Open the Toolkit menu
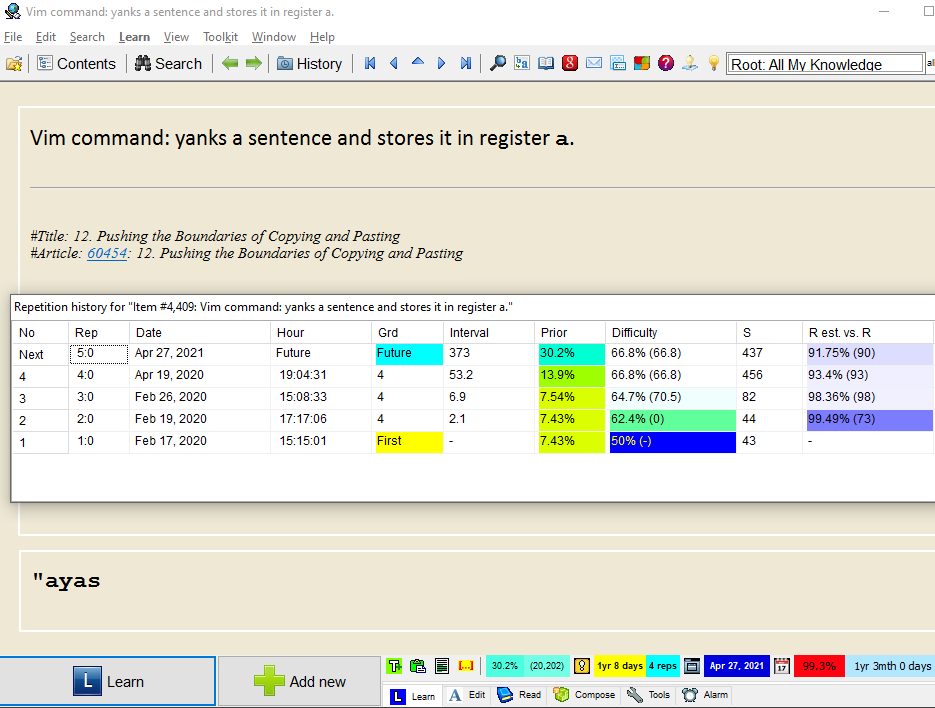935x708 pixels. click(220, 37)
